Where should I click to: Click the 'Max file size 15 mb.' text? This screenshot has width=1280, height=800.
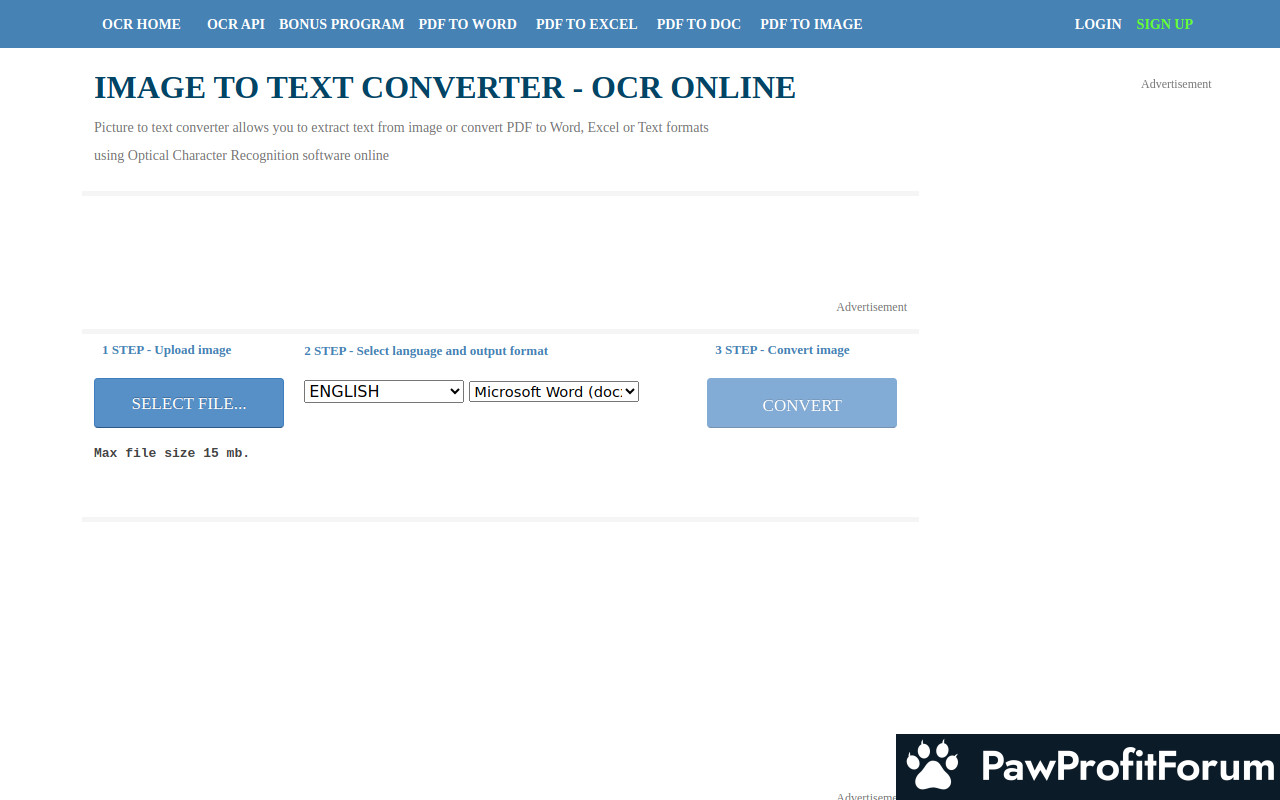(171, 453)
